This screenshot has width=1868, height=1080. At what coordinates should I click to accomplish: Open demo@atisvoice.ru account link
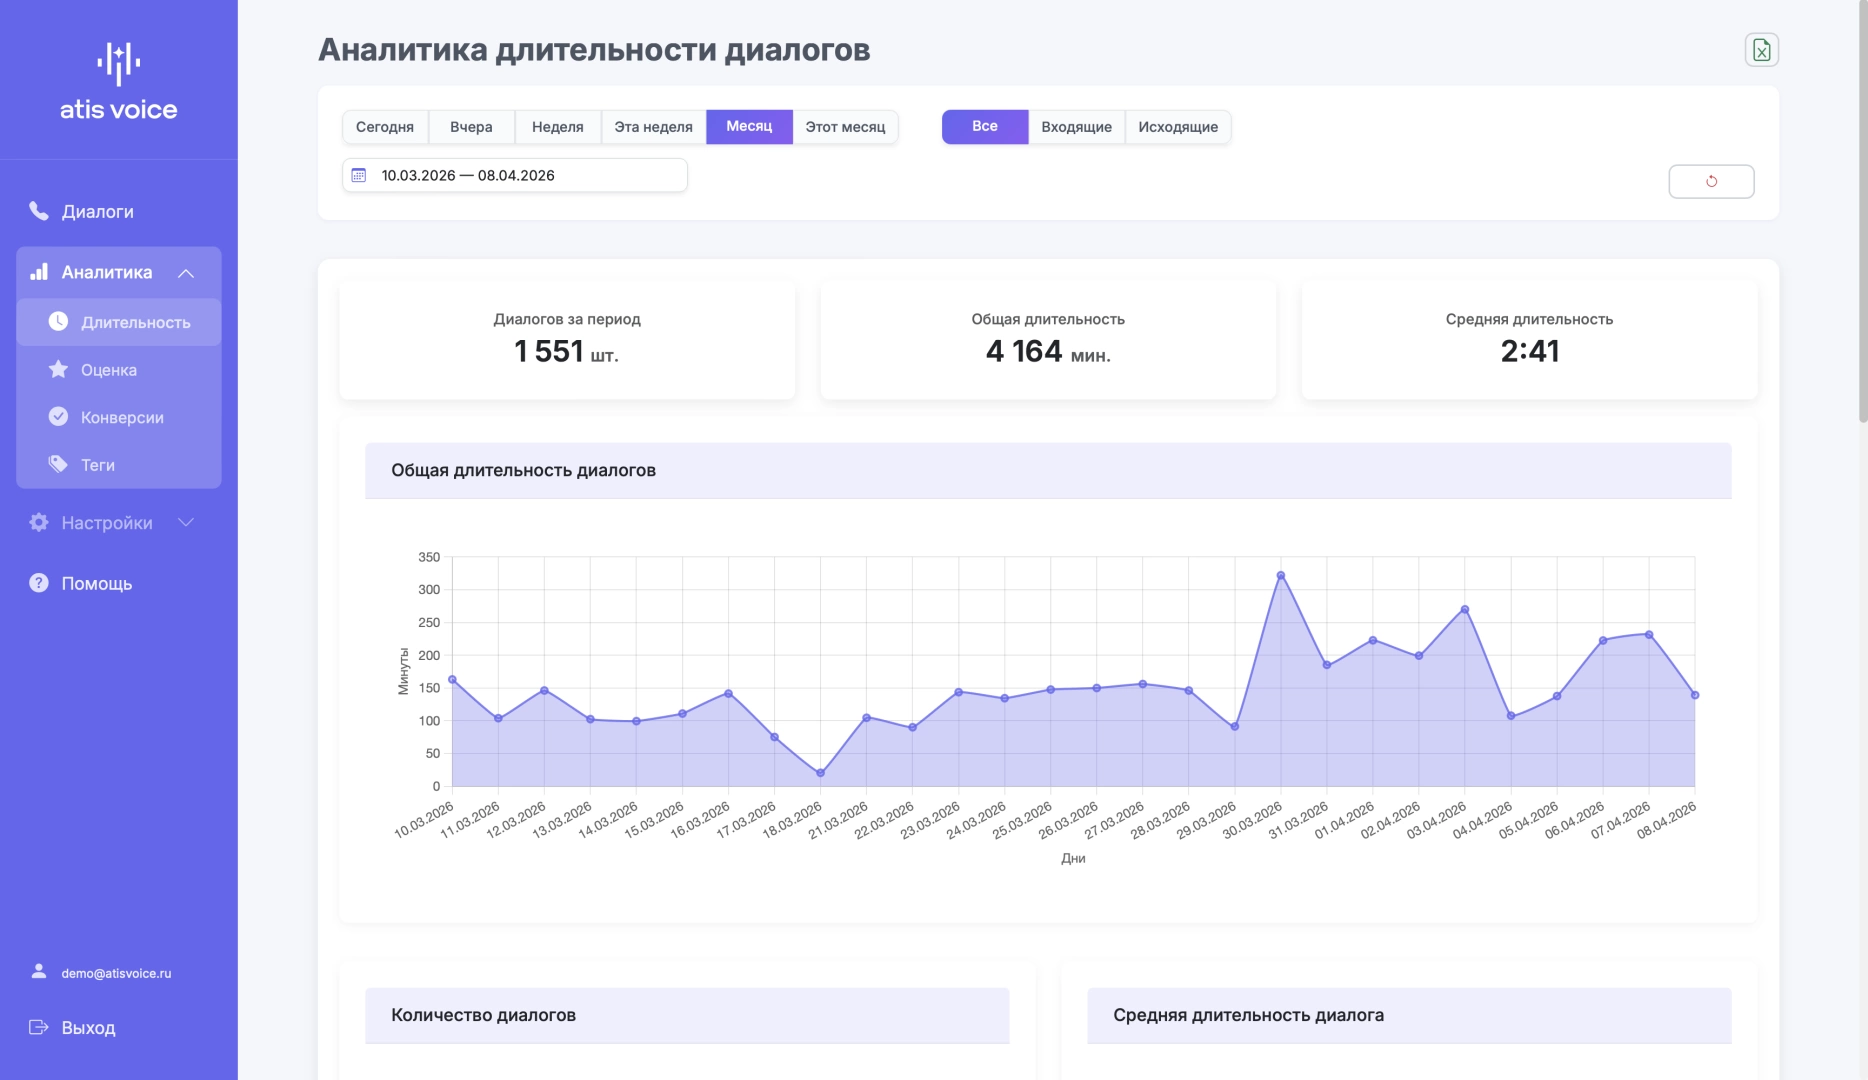click(116, 973)
